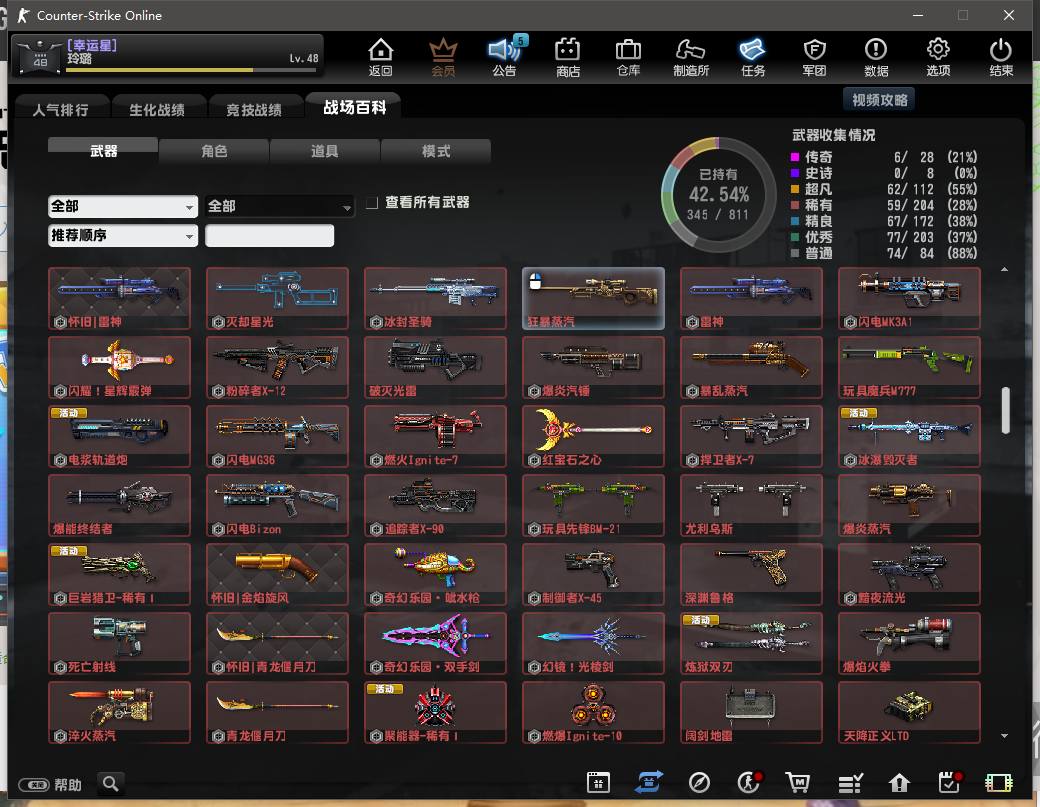The image size is (1040, 807).
Task: Click the film strip icon in bottom bar
Action: tap(999, 783)
